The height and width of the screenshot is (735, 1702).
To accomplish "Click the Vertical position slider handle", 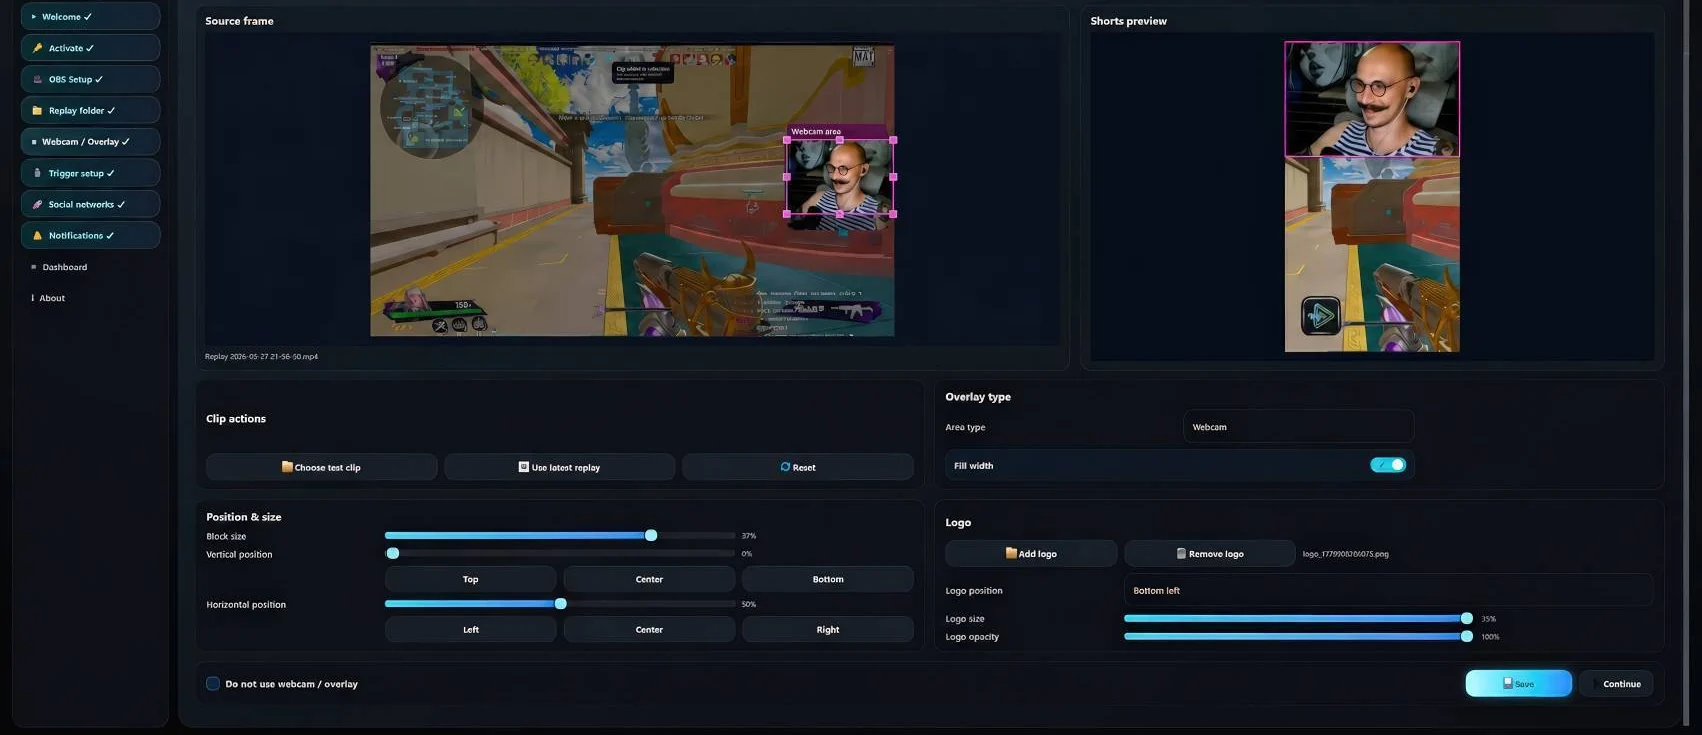I will [x=393, y=553].
